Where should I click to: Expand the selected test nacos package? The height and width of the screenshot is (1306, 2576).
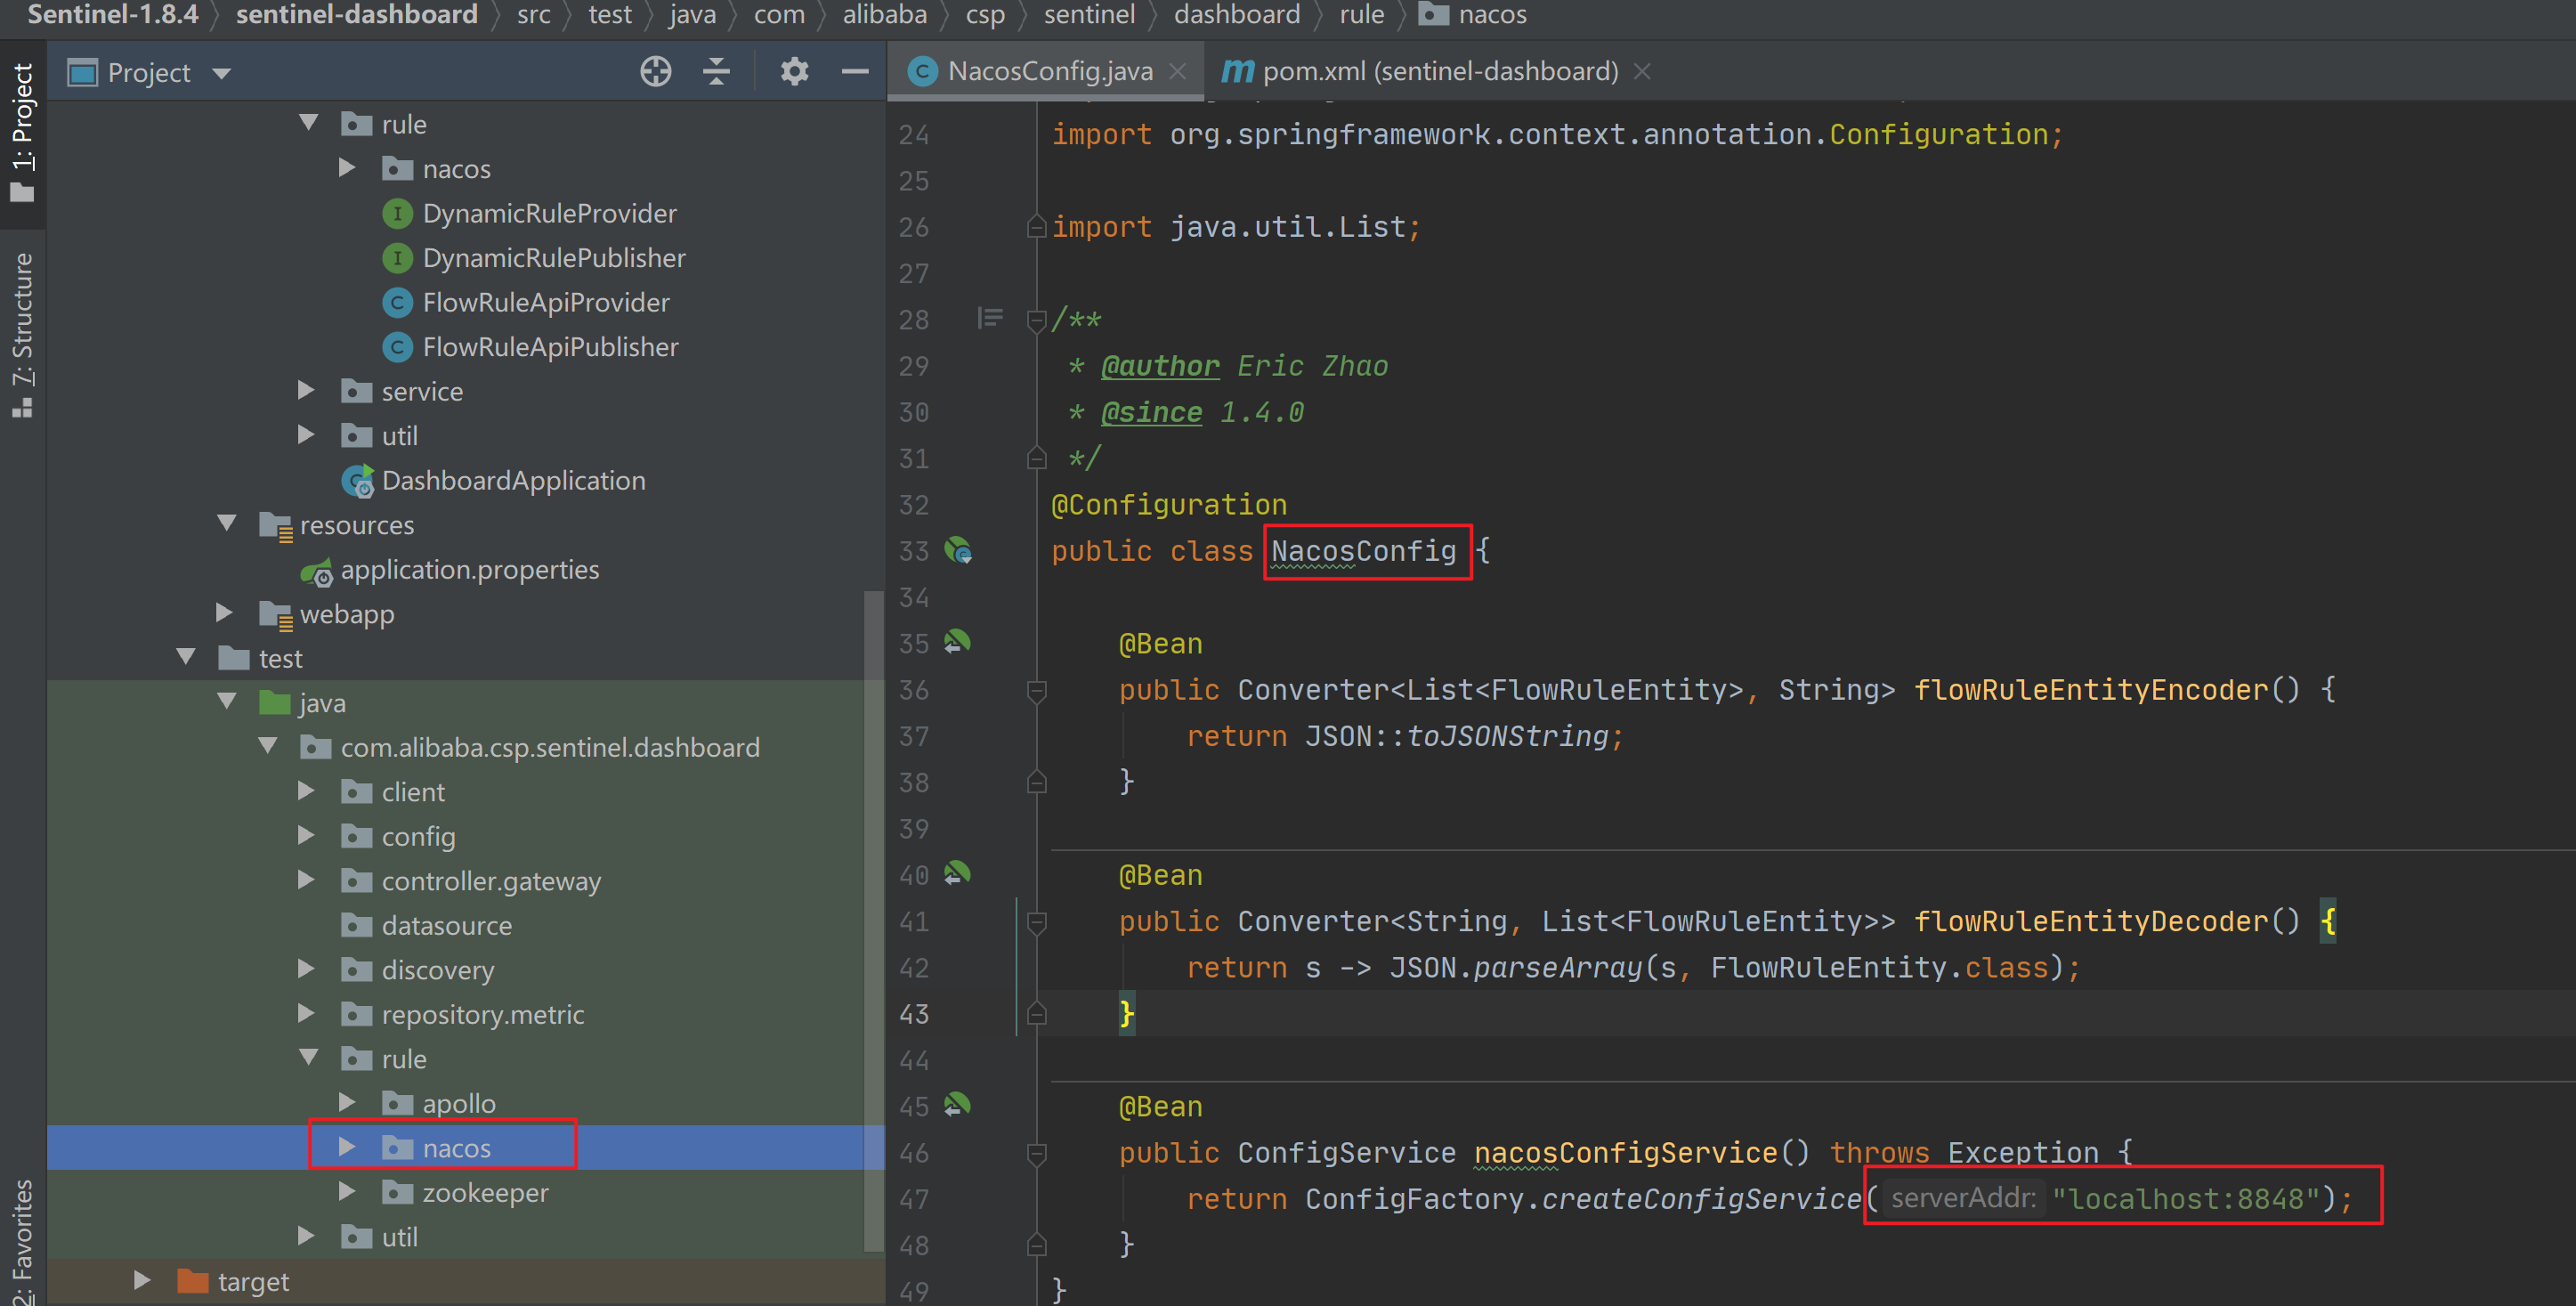[347, 1147]
